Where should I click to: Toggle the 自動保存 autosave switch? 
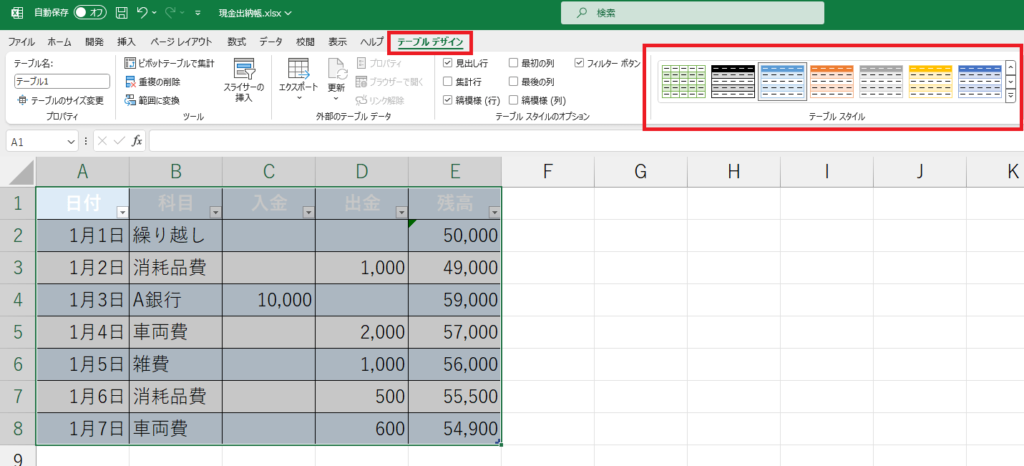click(x=92, y=13)
